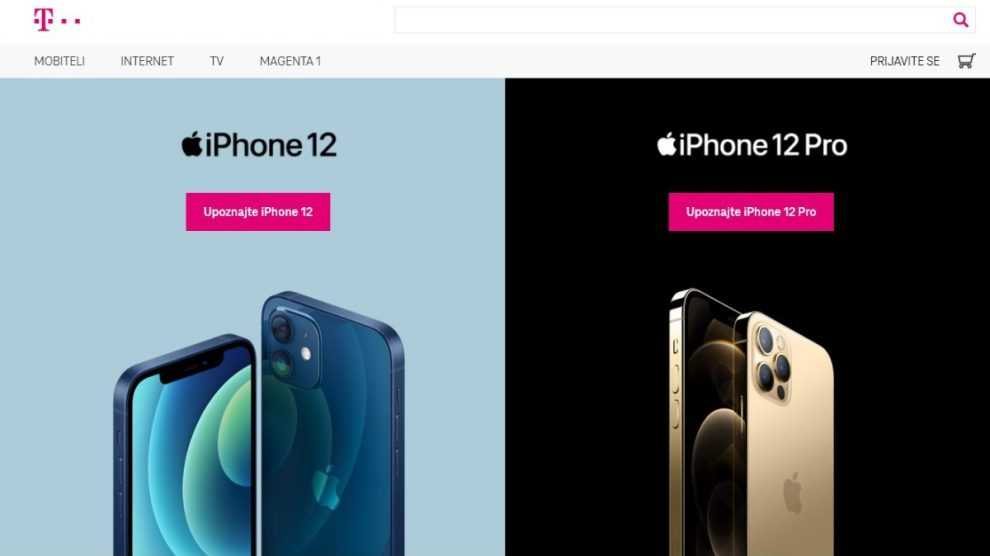Click the magenta search magnifier icon
990x556 pixels.
tap(960, 20)
